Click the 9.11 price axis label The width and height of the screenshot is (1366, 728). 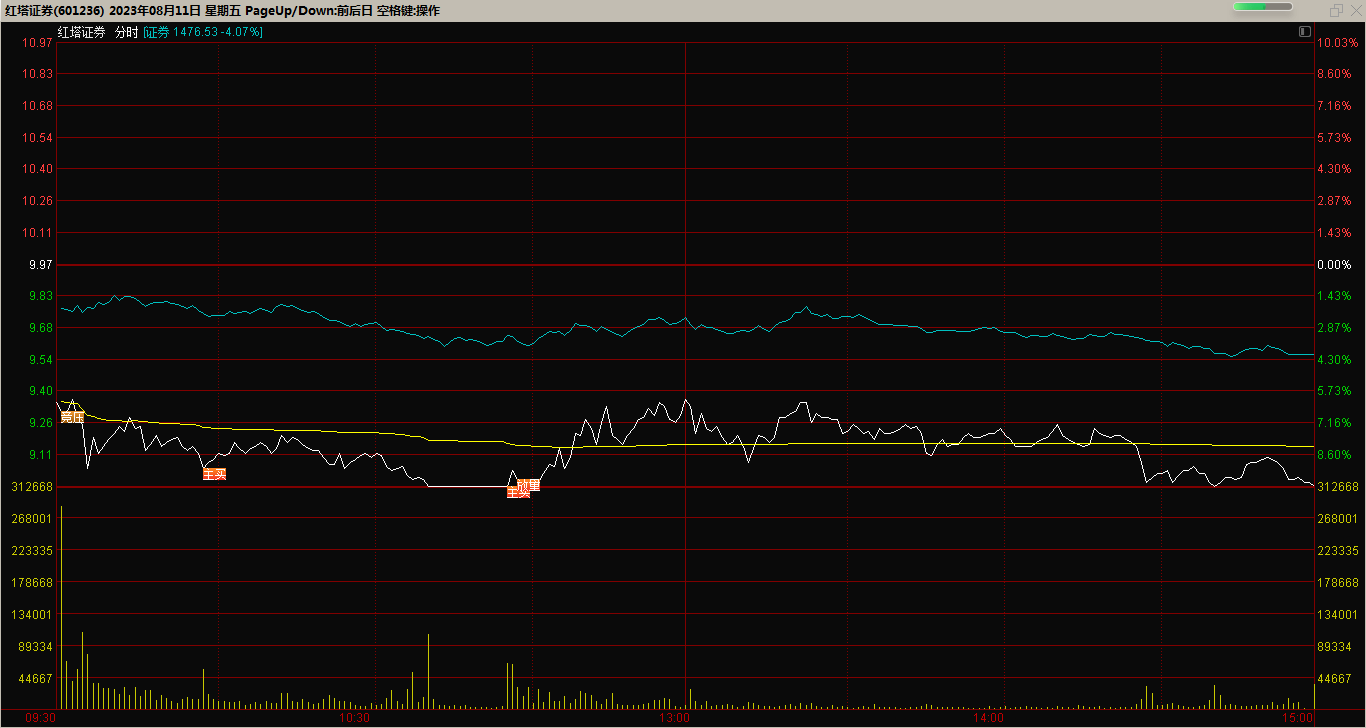(43, 455)
